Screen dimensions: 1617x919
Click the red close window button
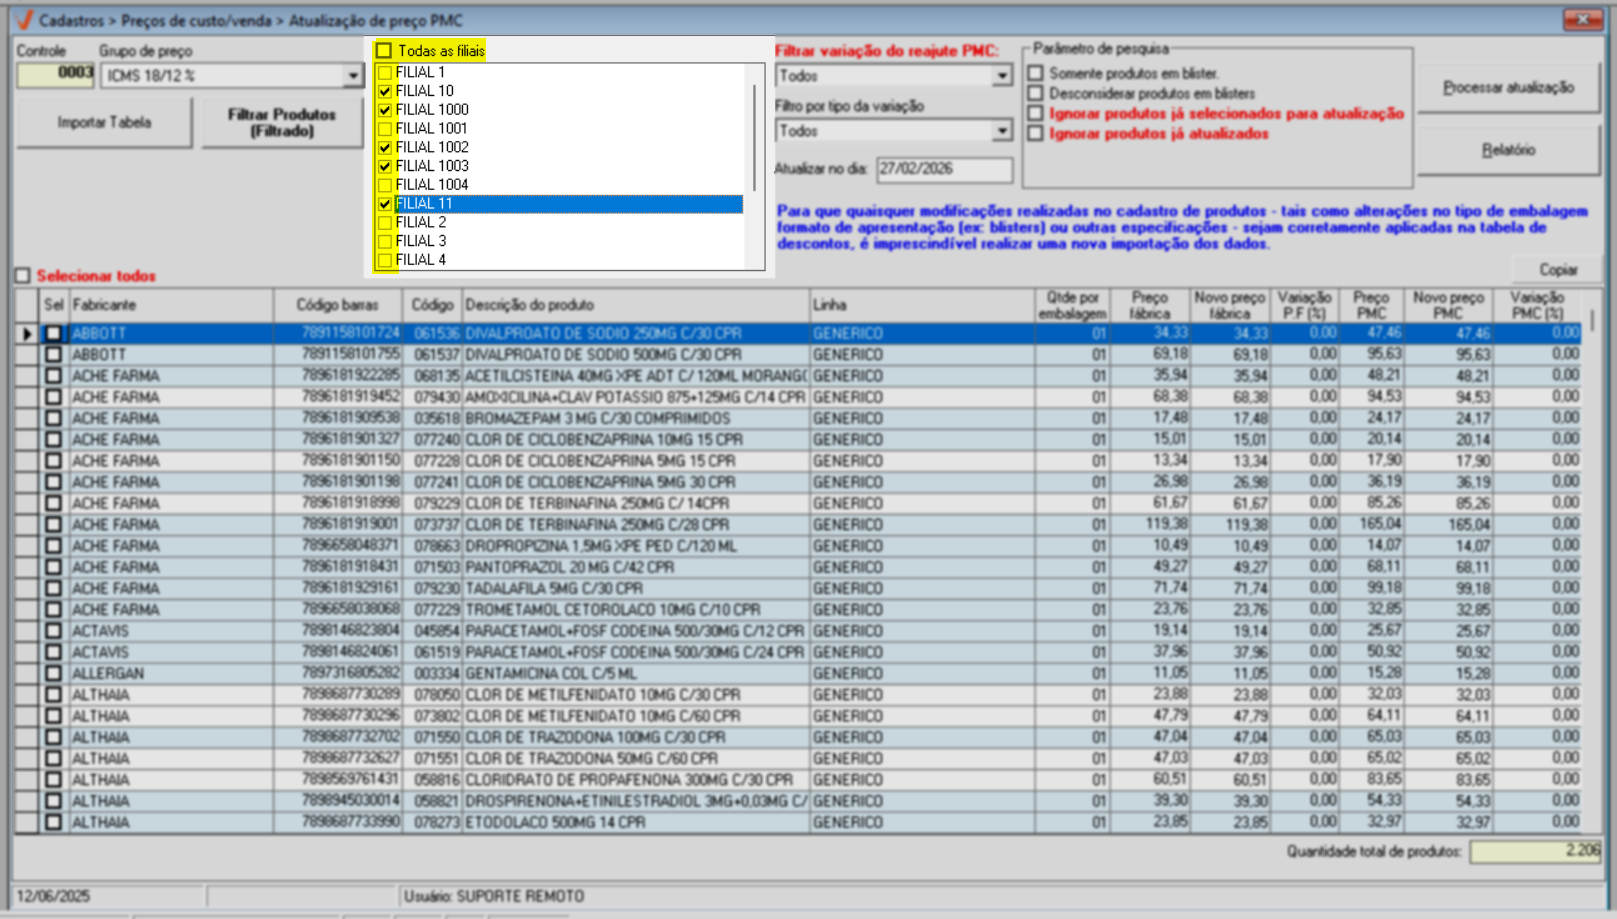click(1582, 19)
